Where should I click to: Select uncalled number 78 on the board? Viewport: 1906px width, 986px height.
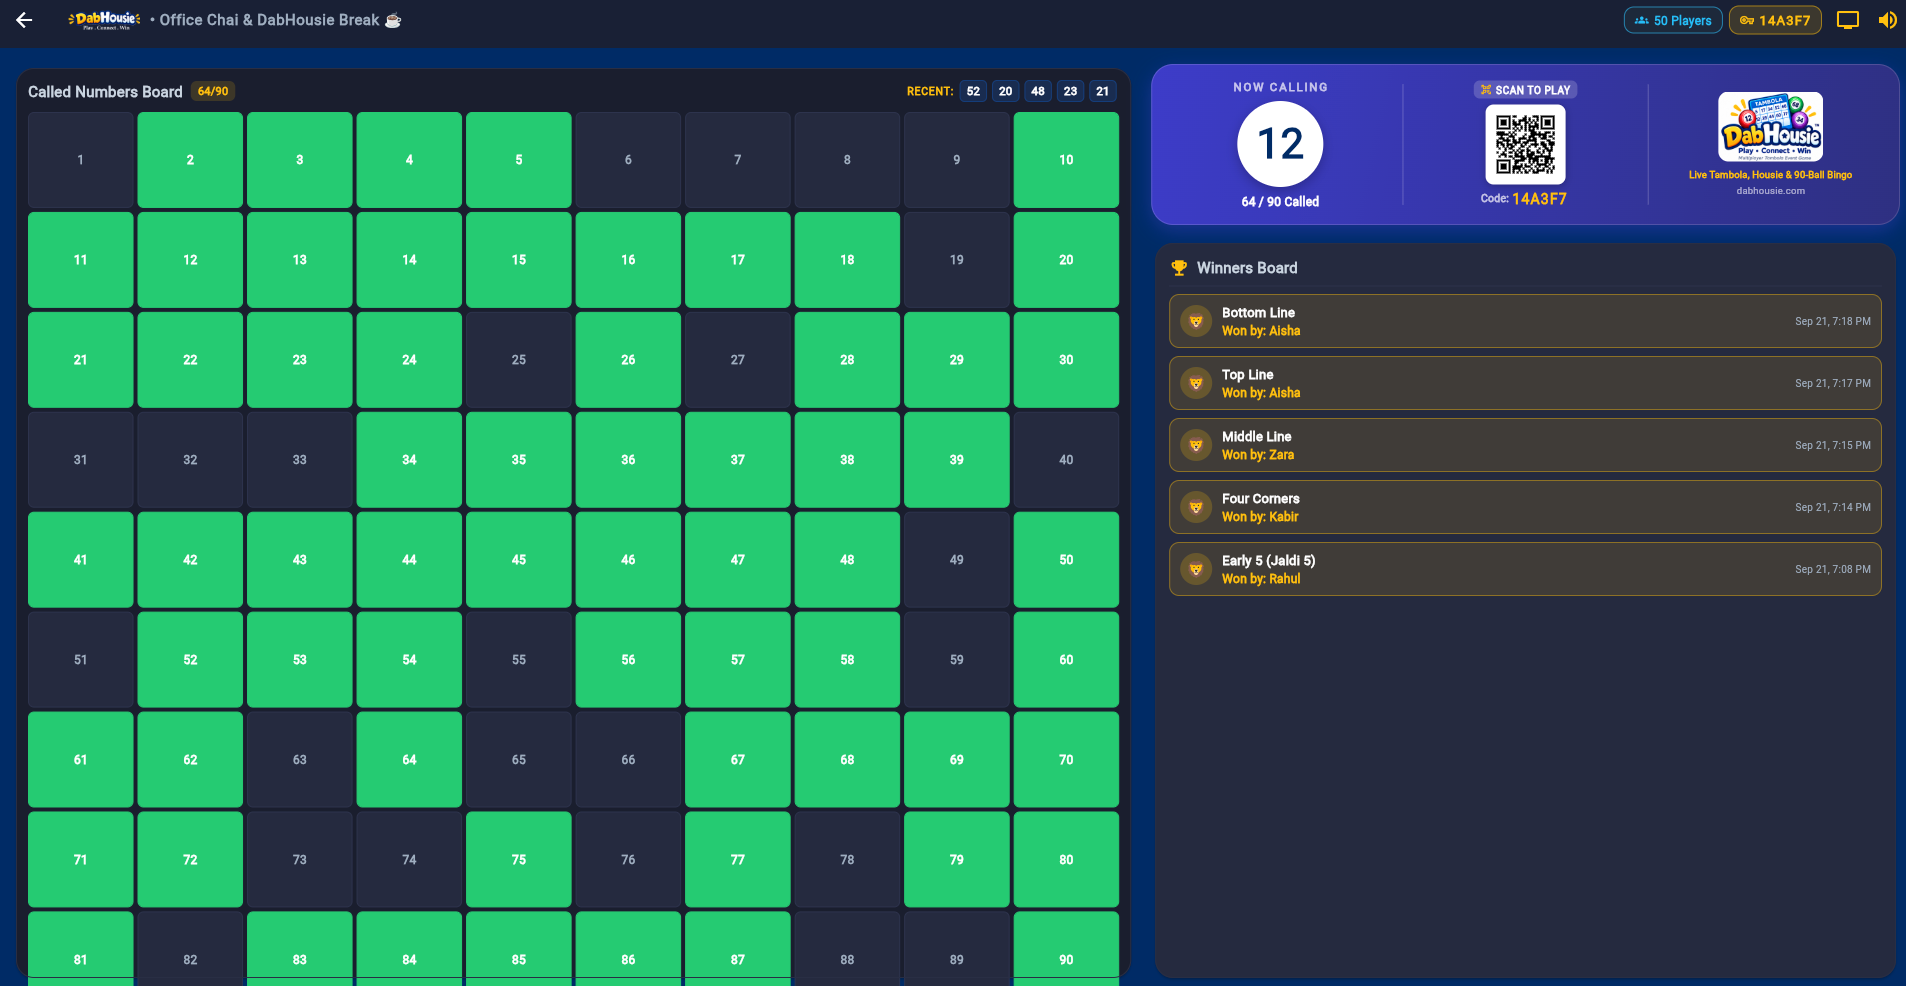[x=847, y=860]
